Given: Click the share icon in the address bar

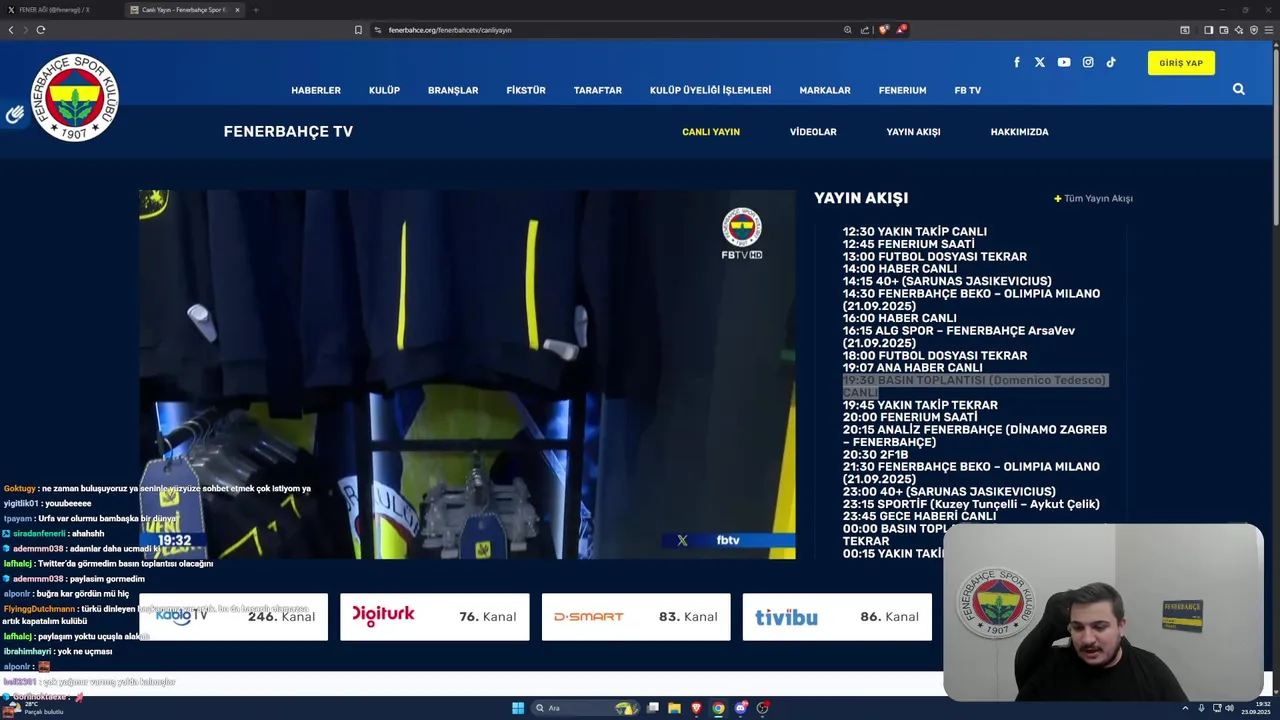Looking at the screenshot, I should point(865,30).
